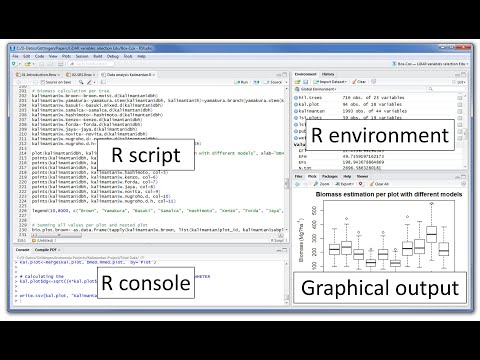Click the blue expand icon beside kal.plot

(296, 104)
